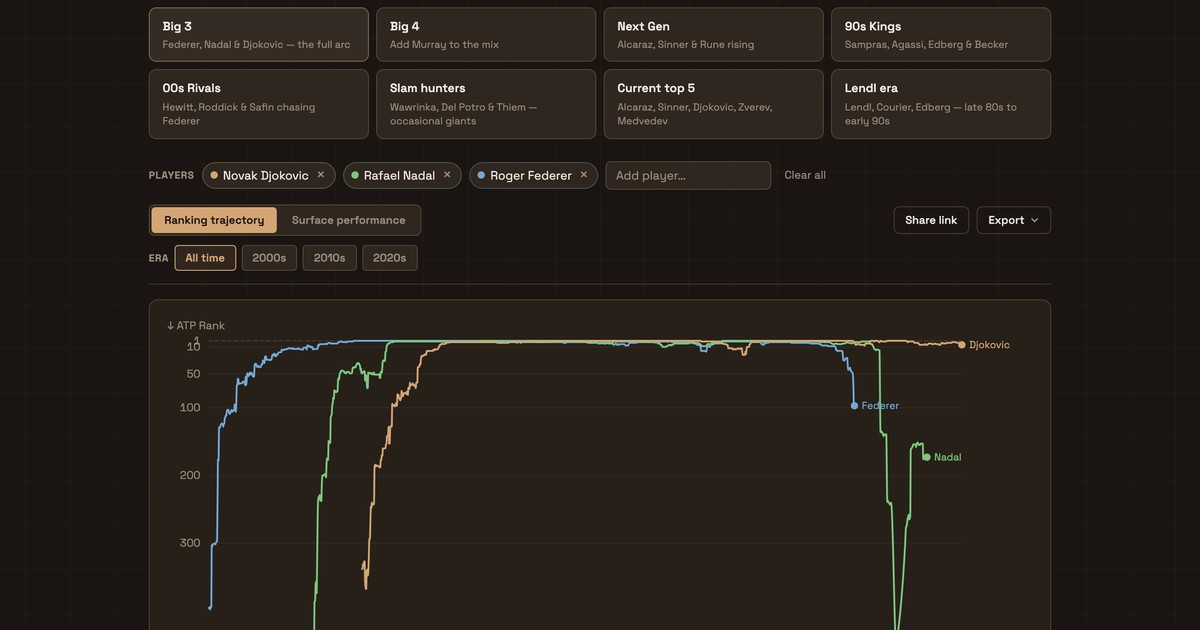Click the ERA filter label
The image size is (1200, 630).
click(x=159, y=258)
